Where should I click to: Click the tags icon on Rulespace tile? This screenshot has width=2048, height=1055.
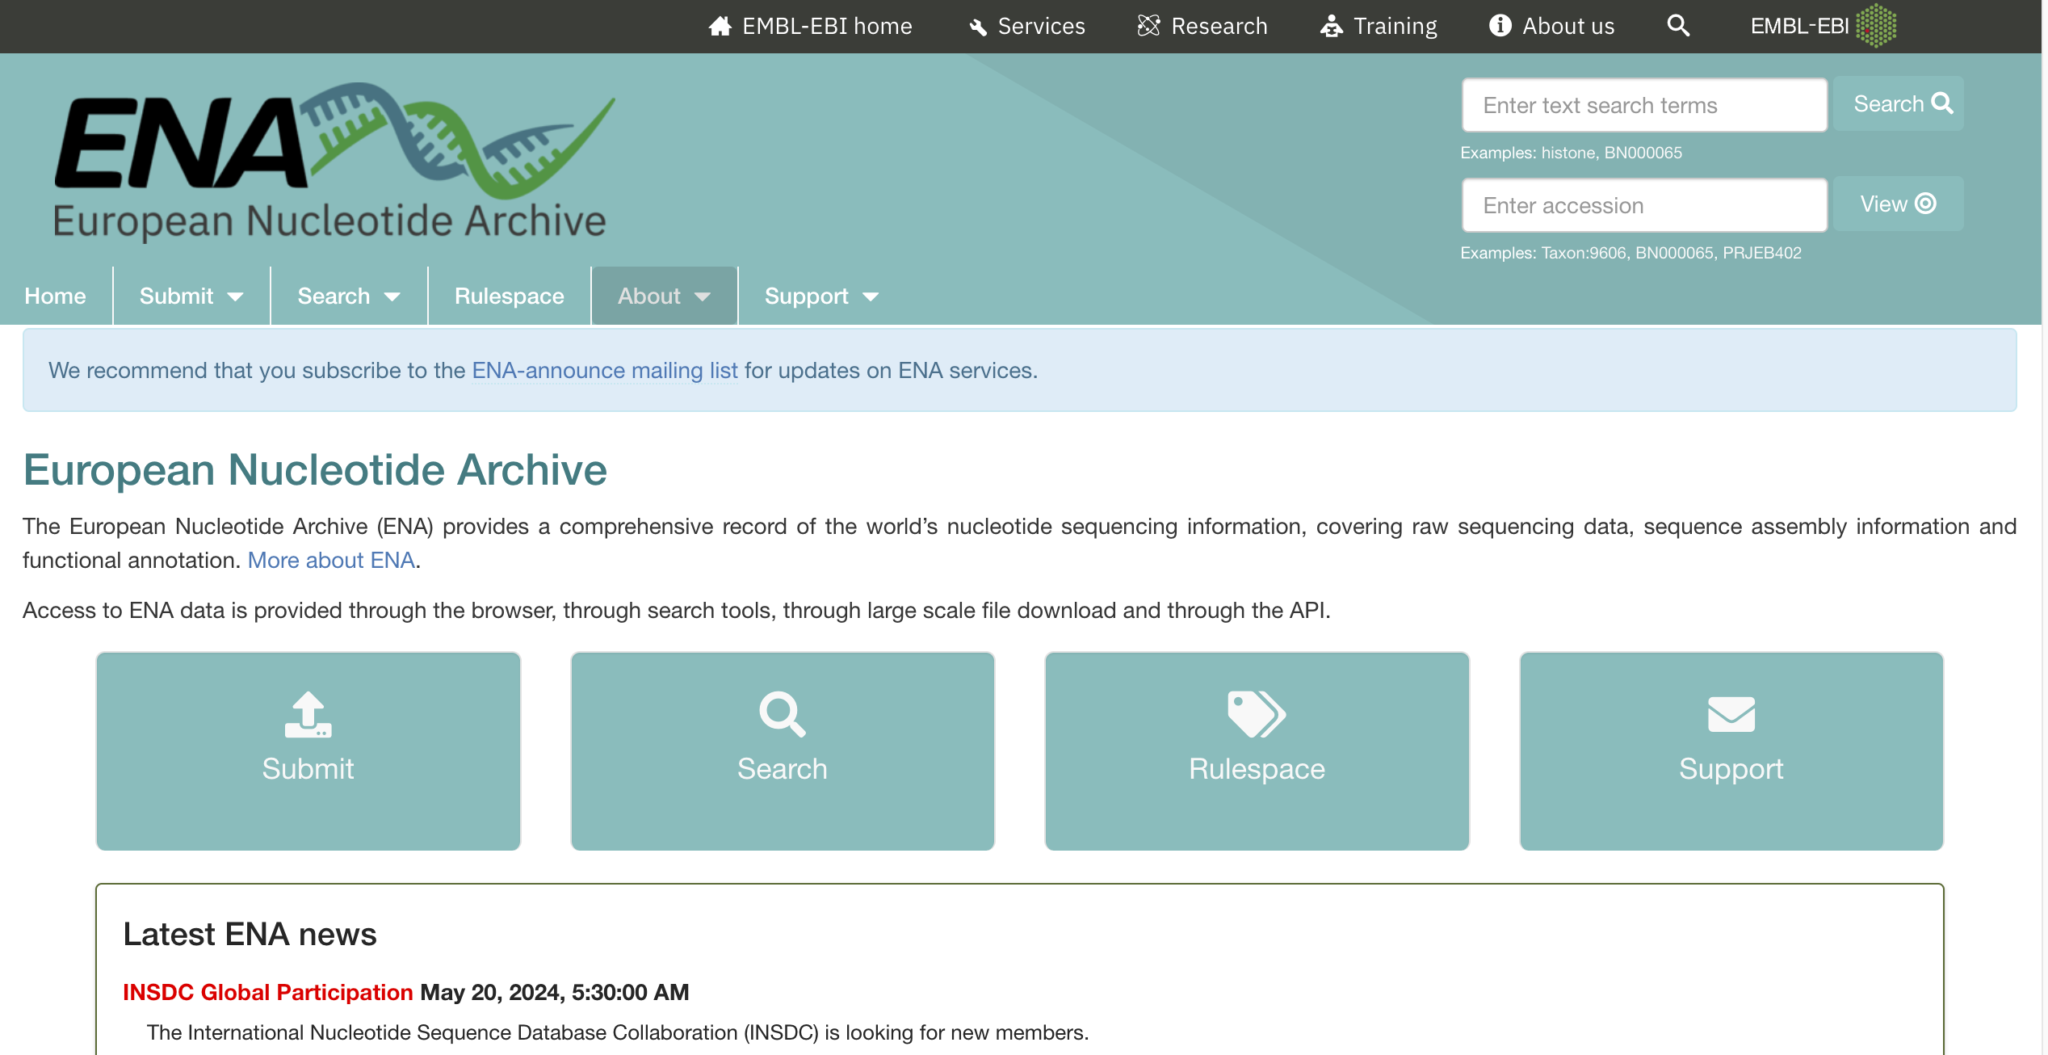[x=1256, y=714]
